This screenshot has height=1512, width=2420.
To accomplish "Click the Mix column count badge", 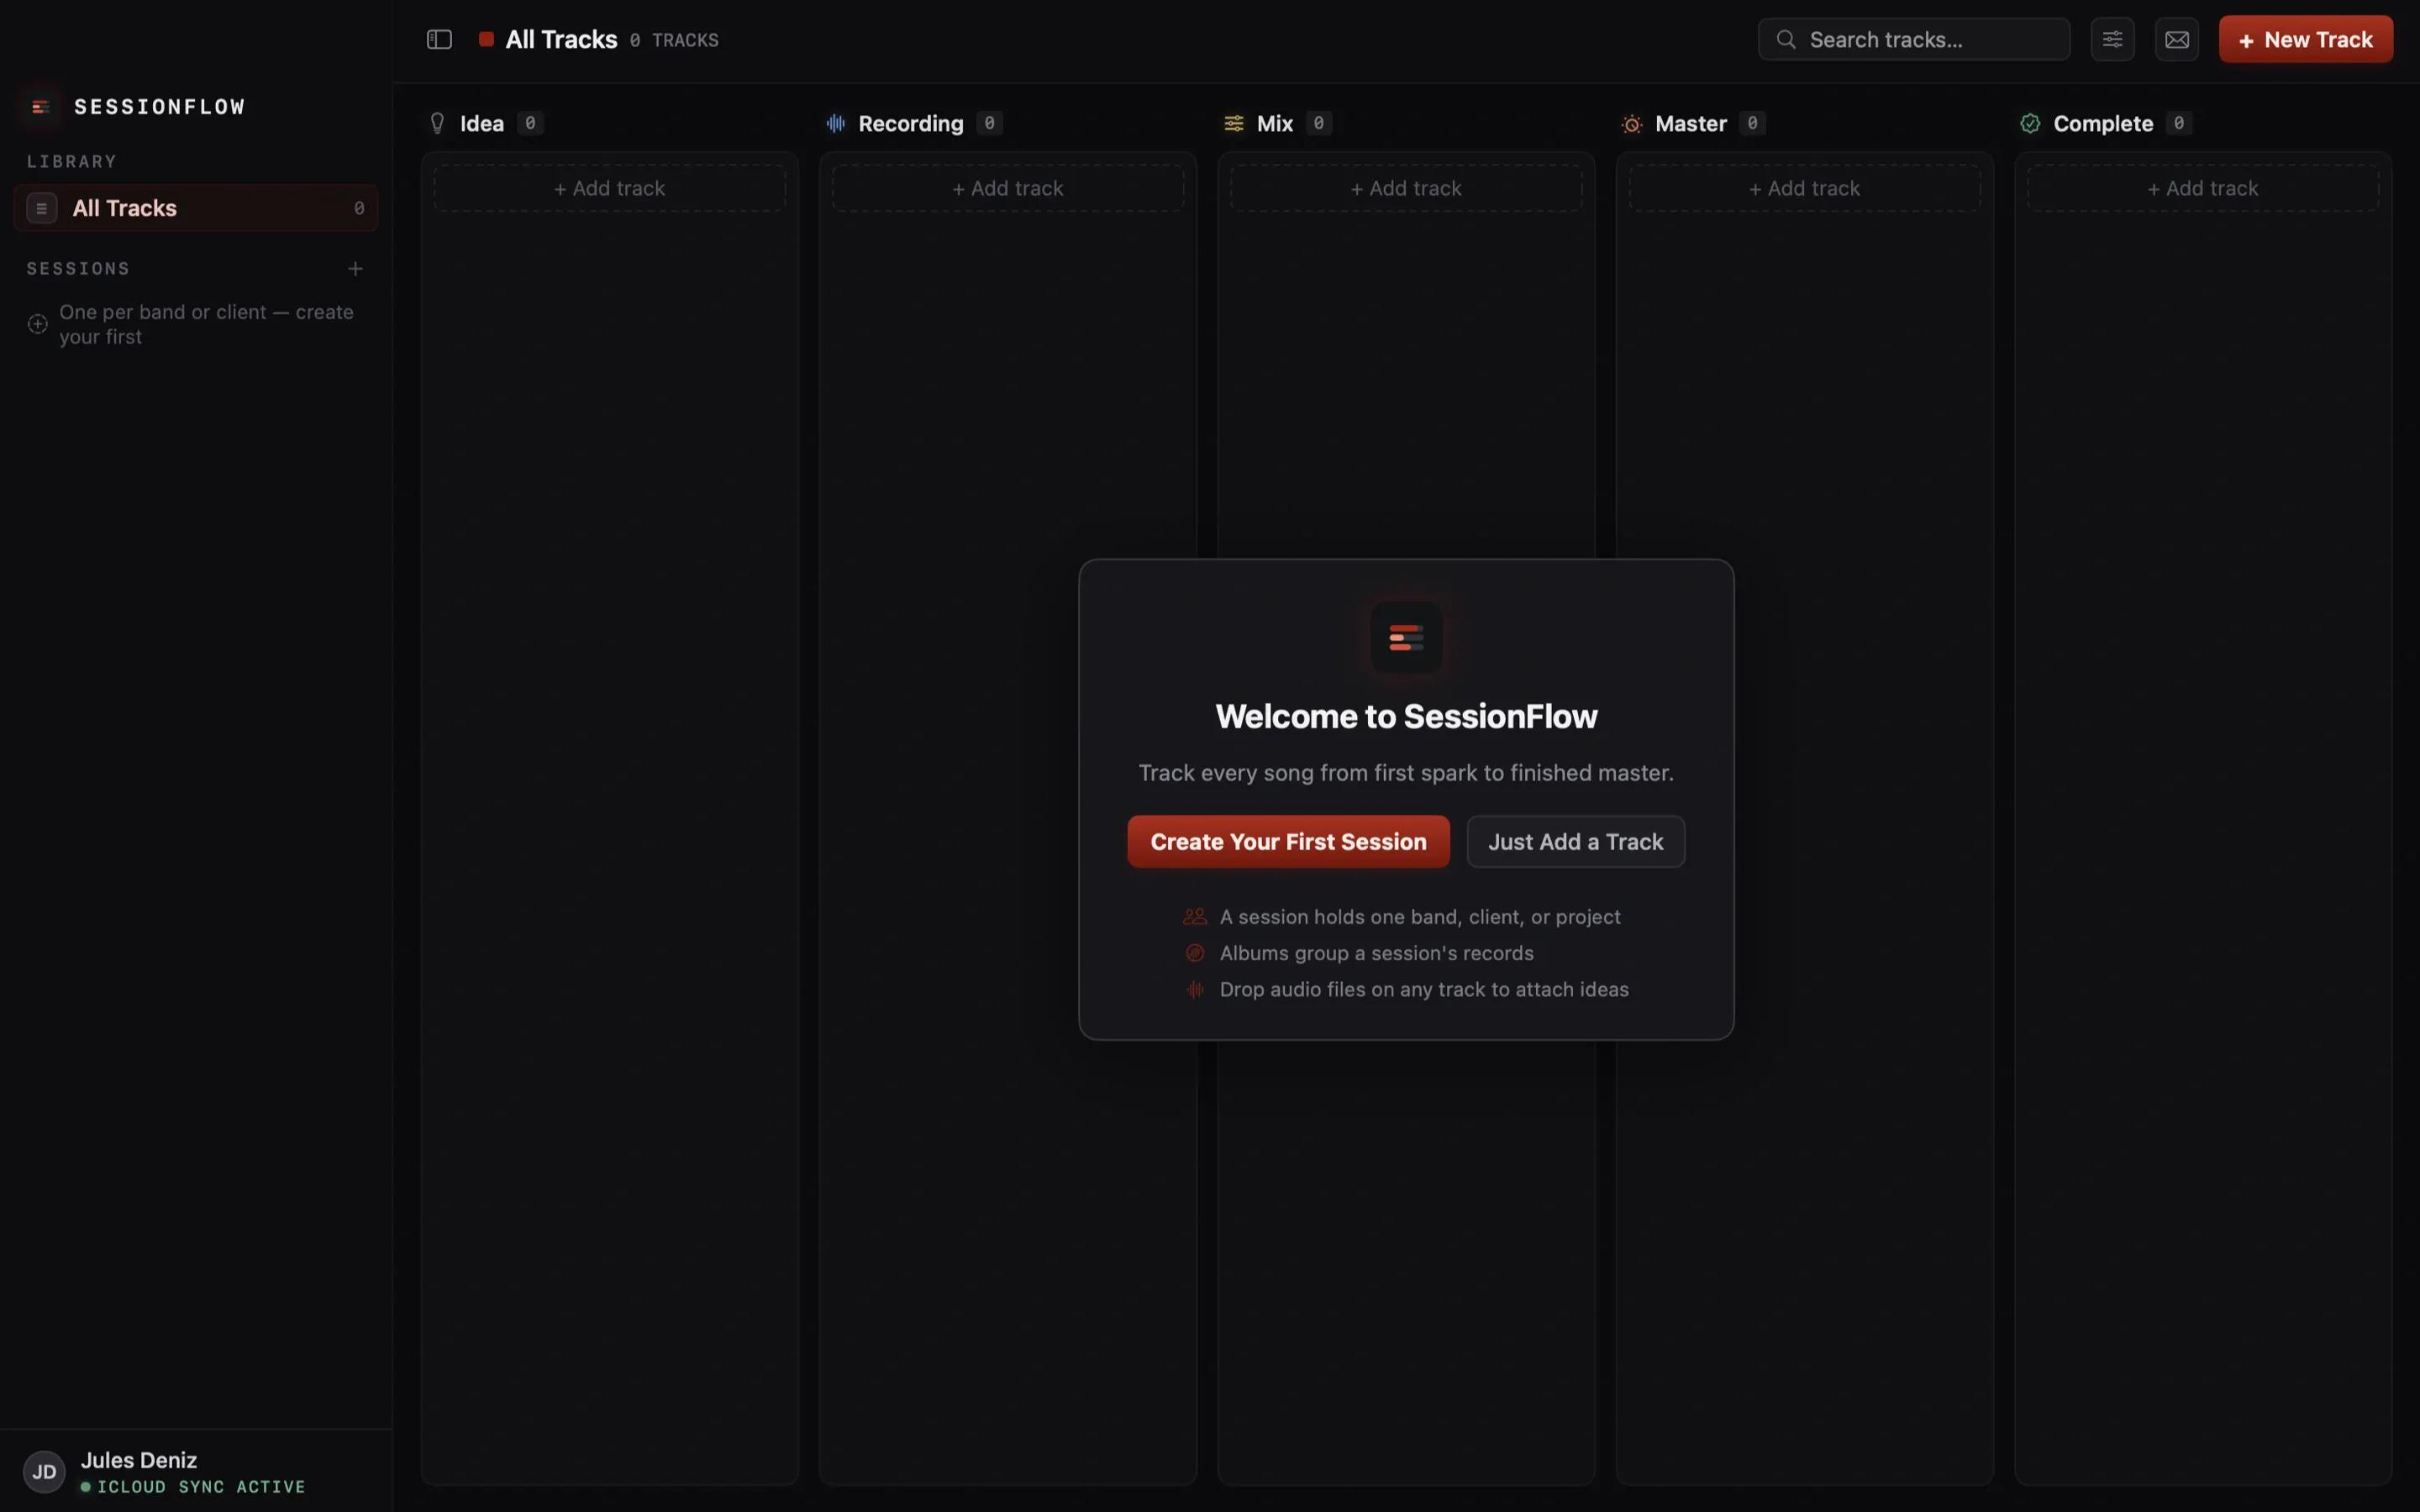I will click(1318, 123).
